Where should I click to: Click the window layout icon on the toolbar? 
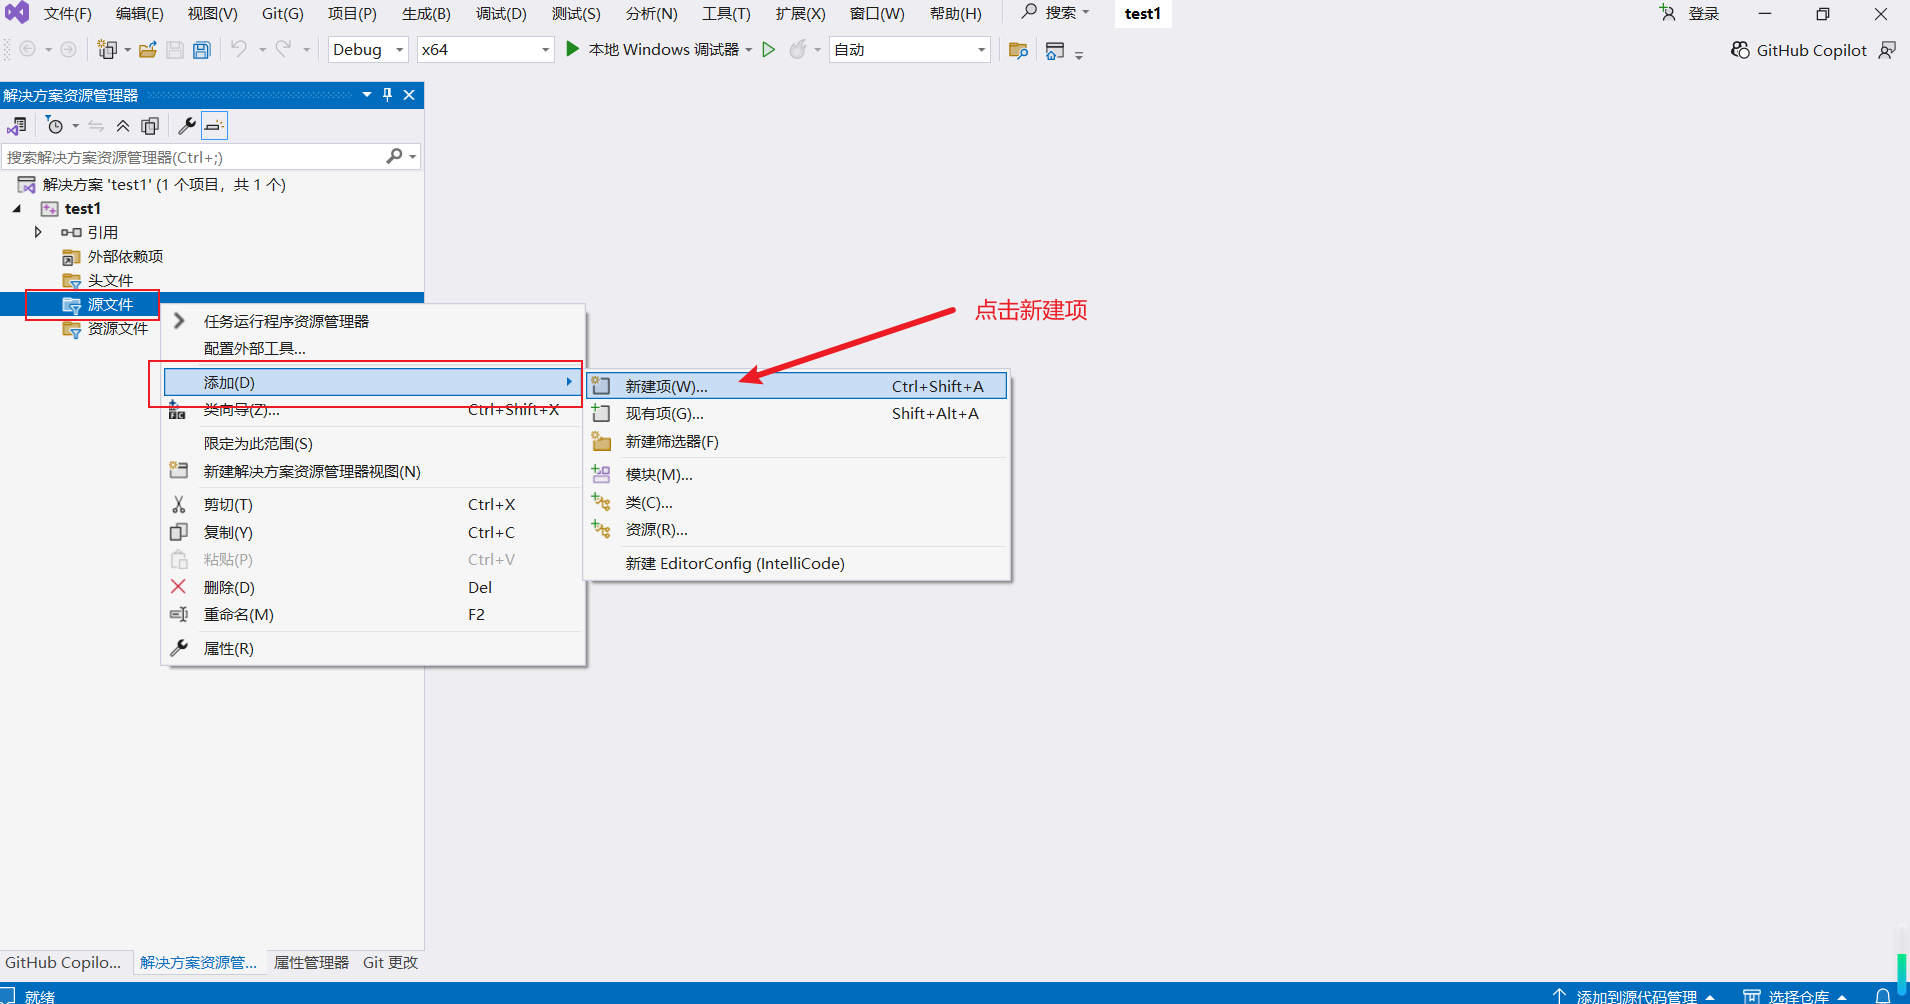(1055, 50)
